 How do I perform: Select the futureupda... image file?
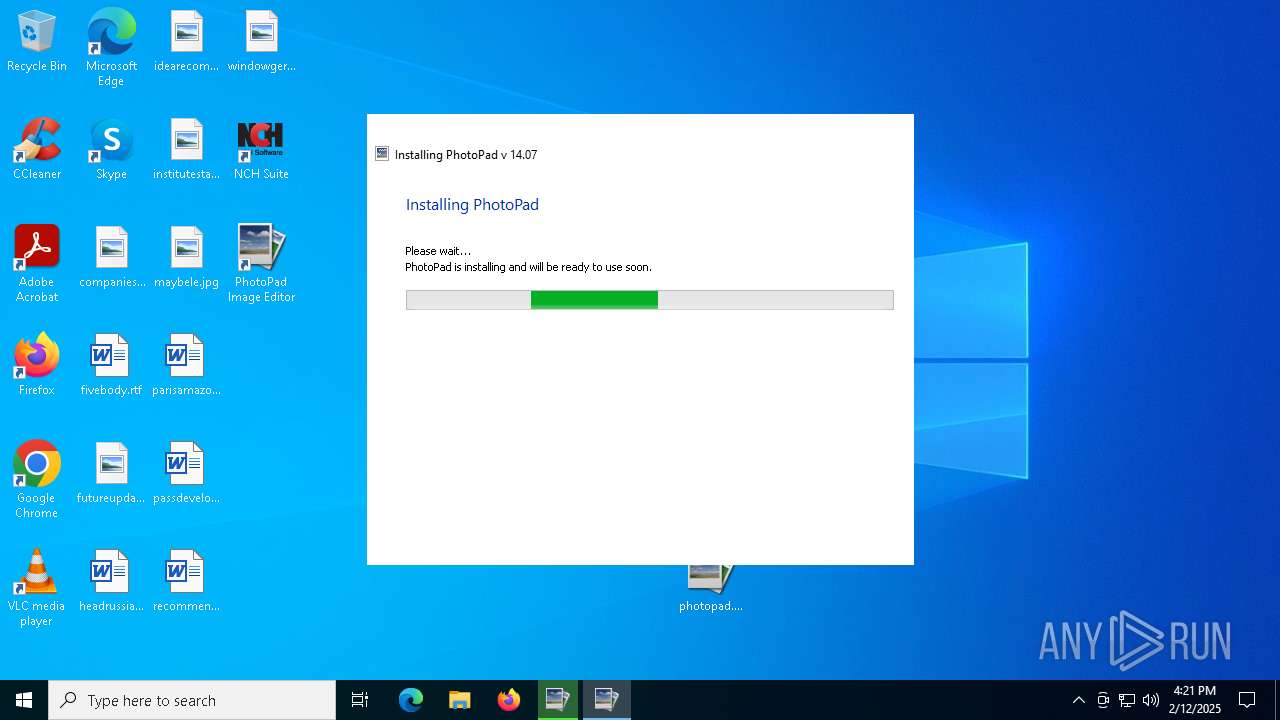[x=111, y=473]
